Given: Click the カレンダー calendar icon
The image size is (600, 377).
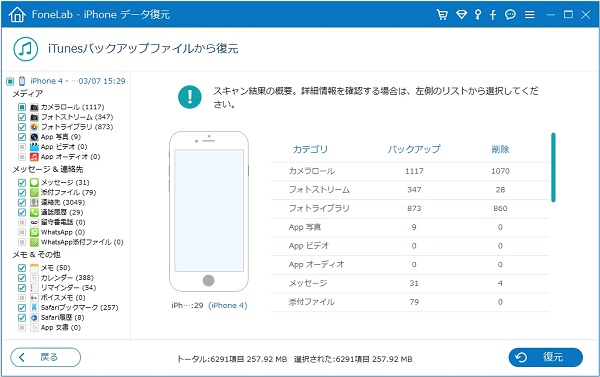Looking at the screenshot, I should click(34, 278).
